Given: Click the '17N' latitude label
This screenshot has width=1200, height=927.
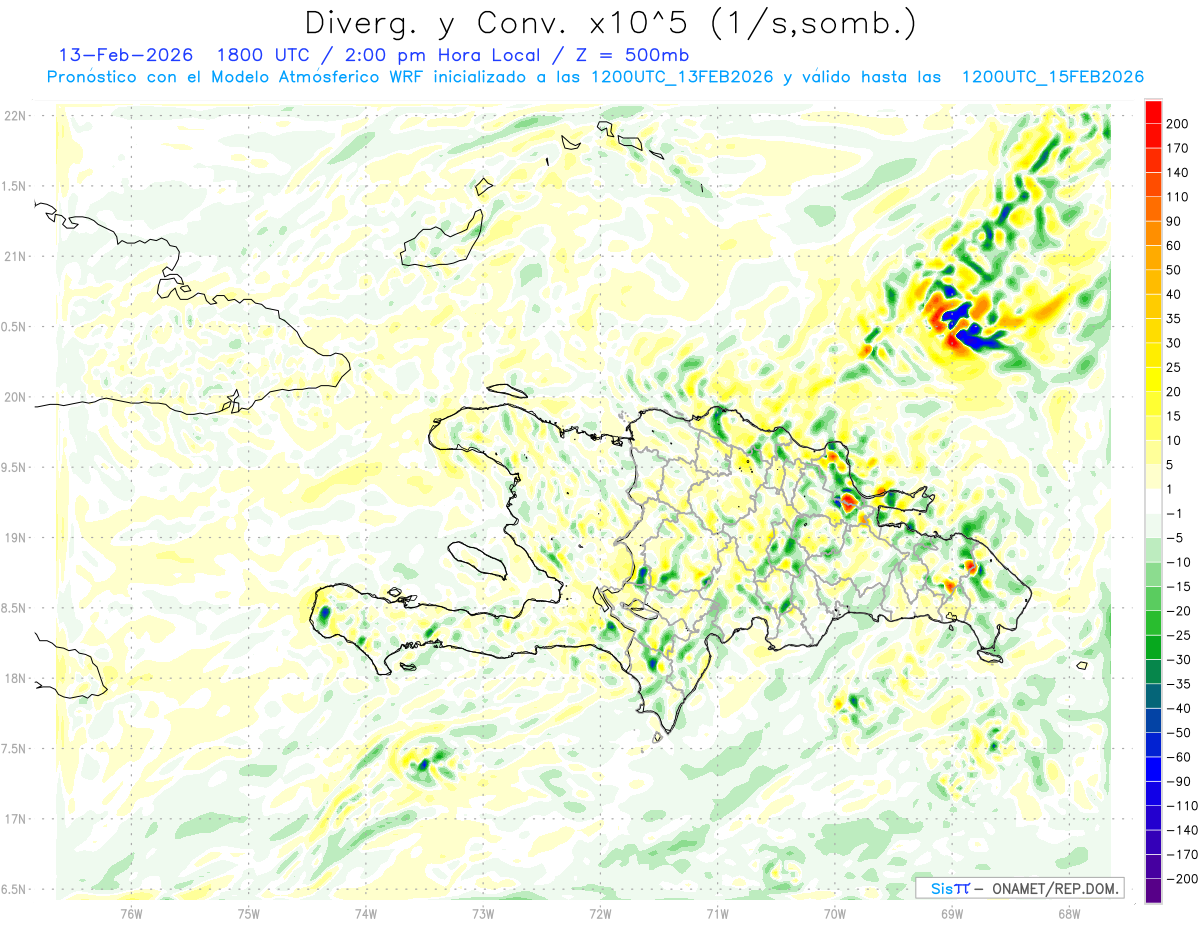Looking at the screenshot, I should [14, 819].
